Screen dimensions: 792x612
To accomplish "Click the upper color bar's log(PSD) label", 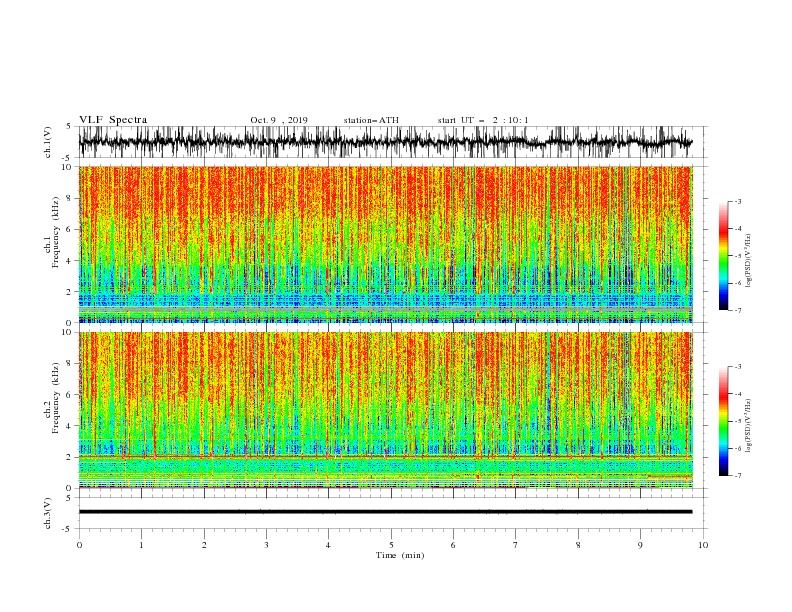I will (749, 261).
